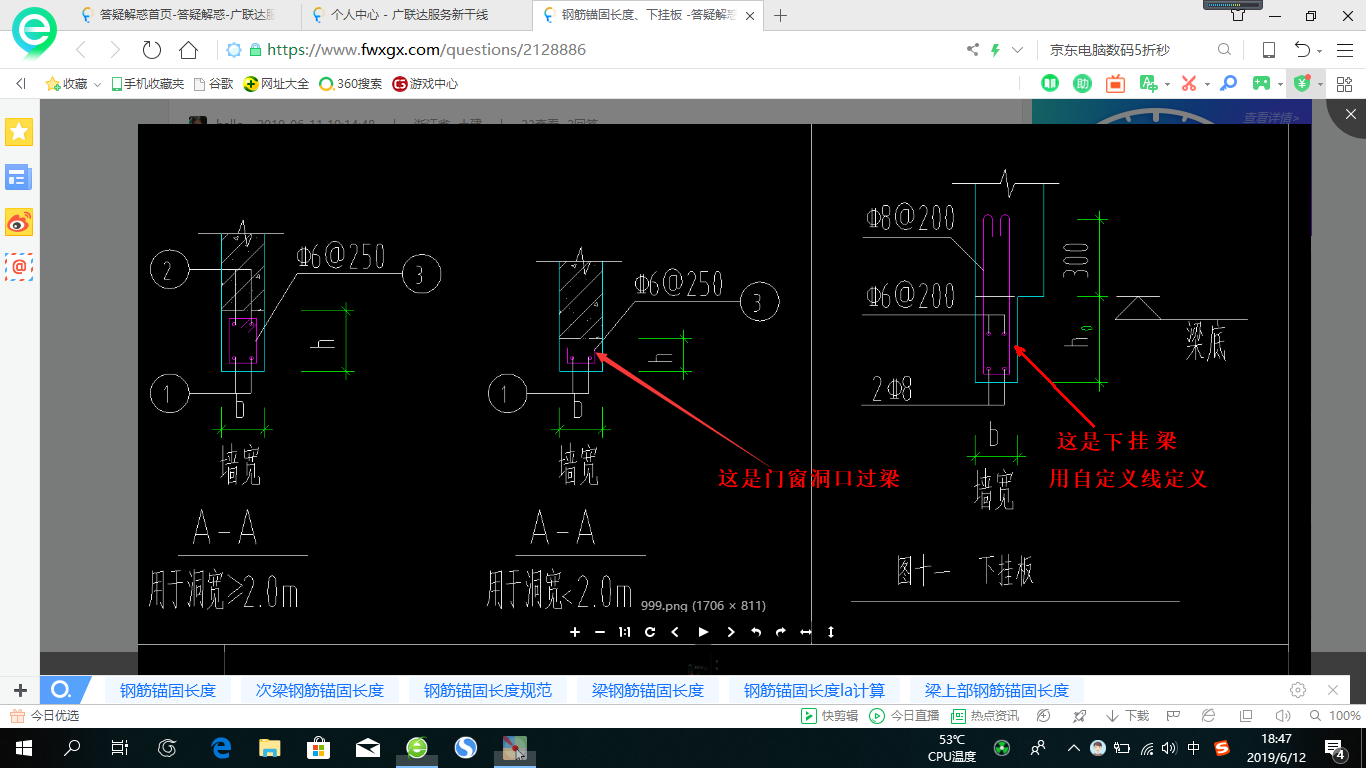Select the 钢筋锚固长度、下挂板 tab
The image size is (1366, 768).
647,15
